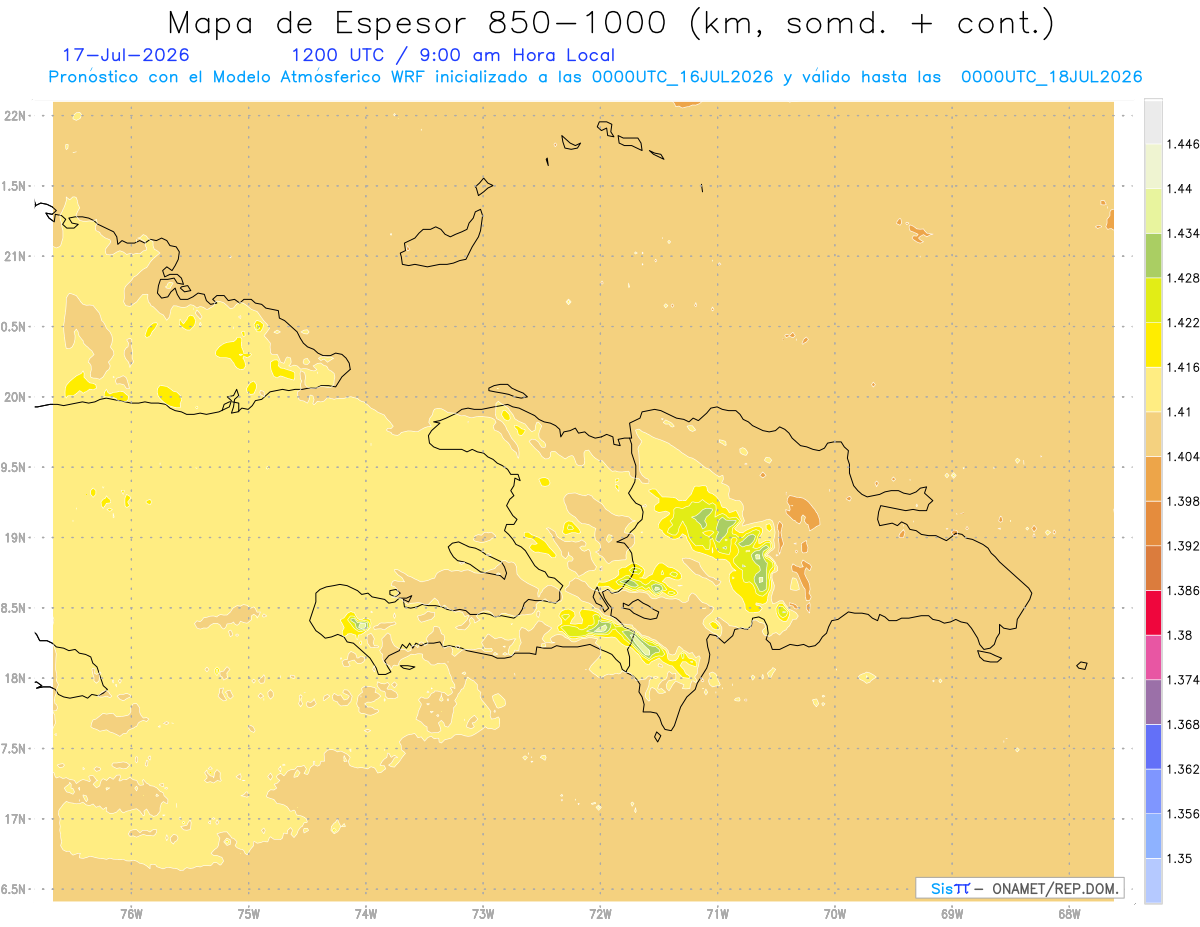Image resolution: width=1200 pixels, height=927 pixels.
Task: Click the legend value '1.44'
Action: pos(1180,188)
